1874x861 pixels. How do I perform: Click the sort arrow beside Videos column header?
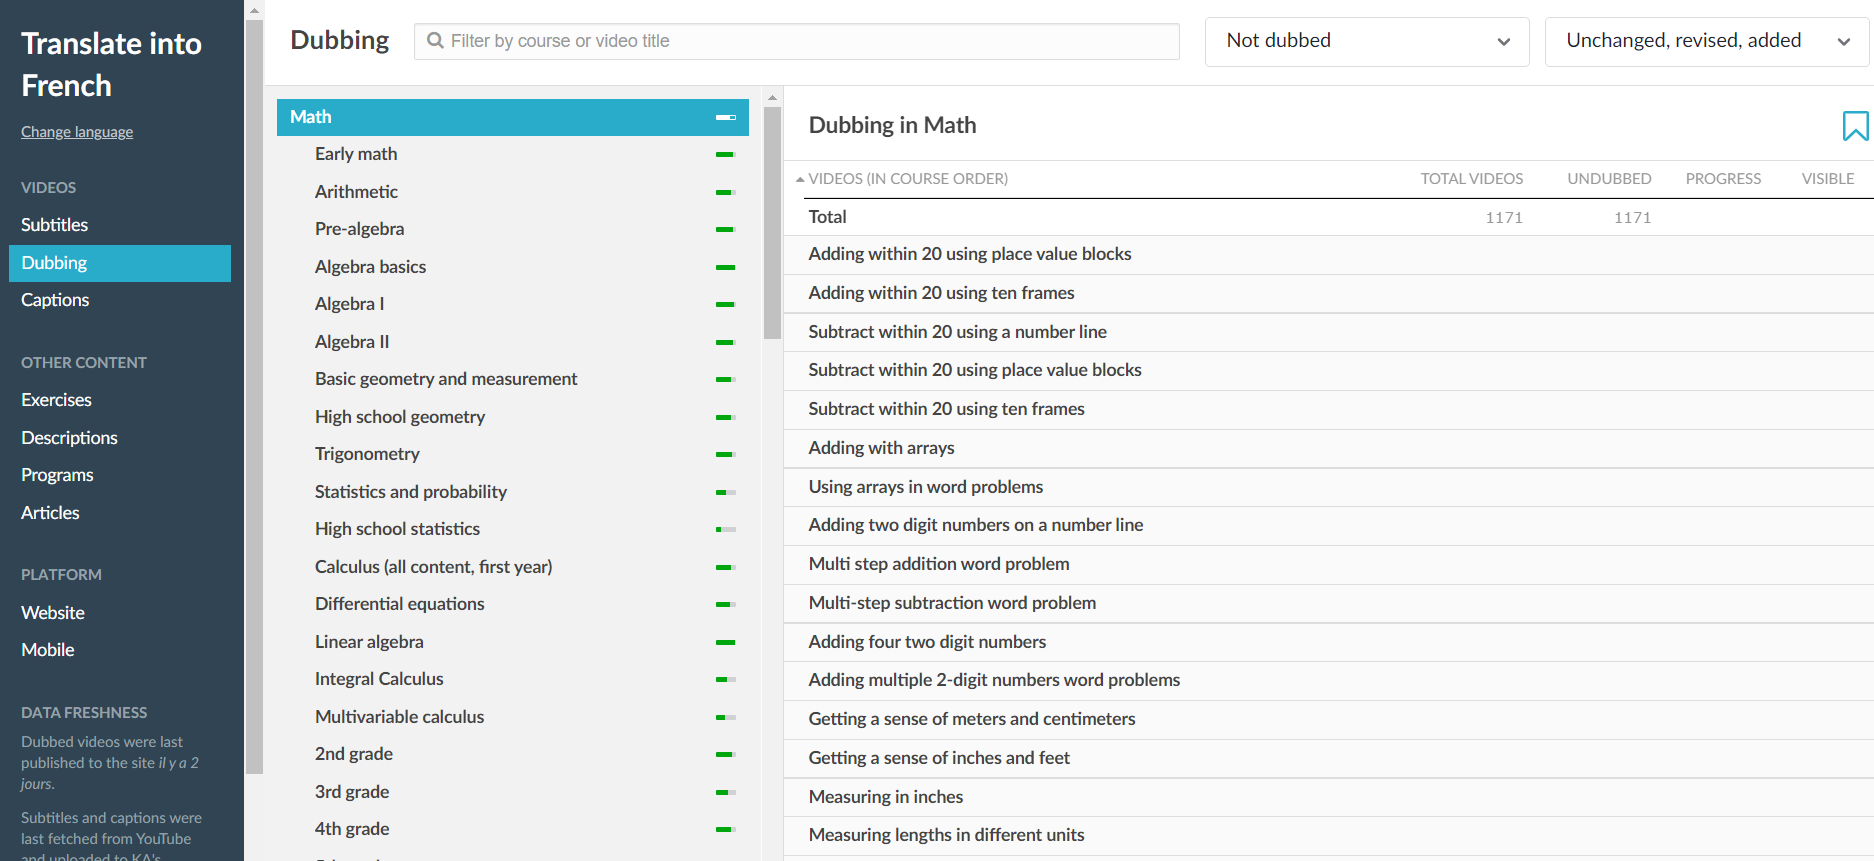pos(800,179)
